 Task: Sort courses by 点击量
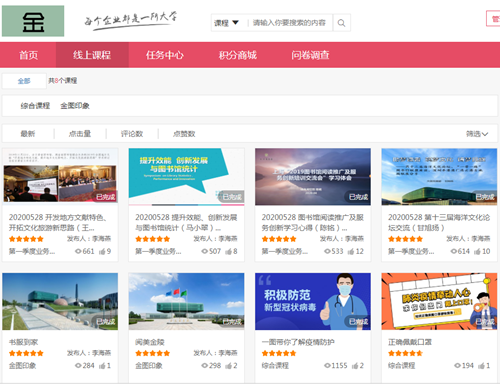coord(80,134)
